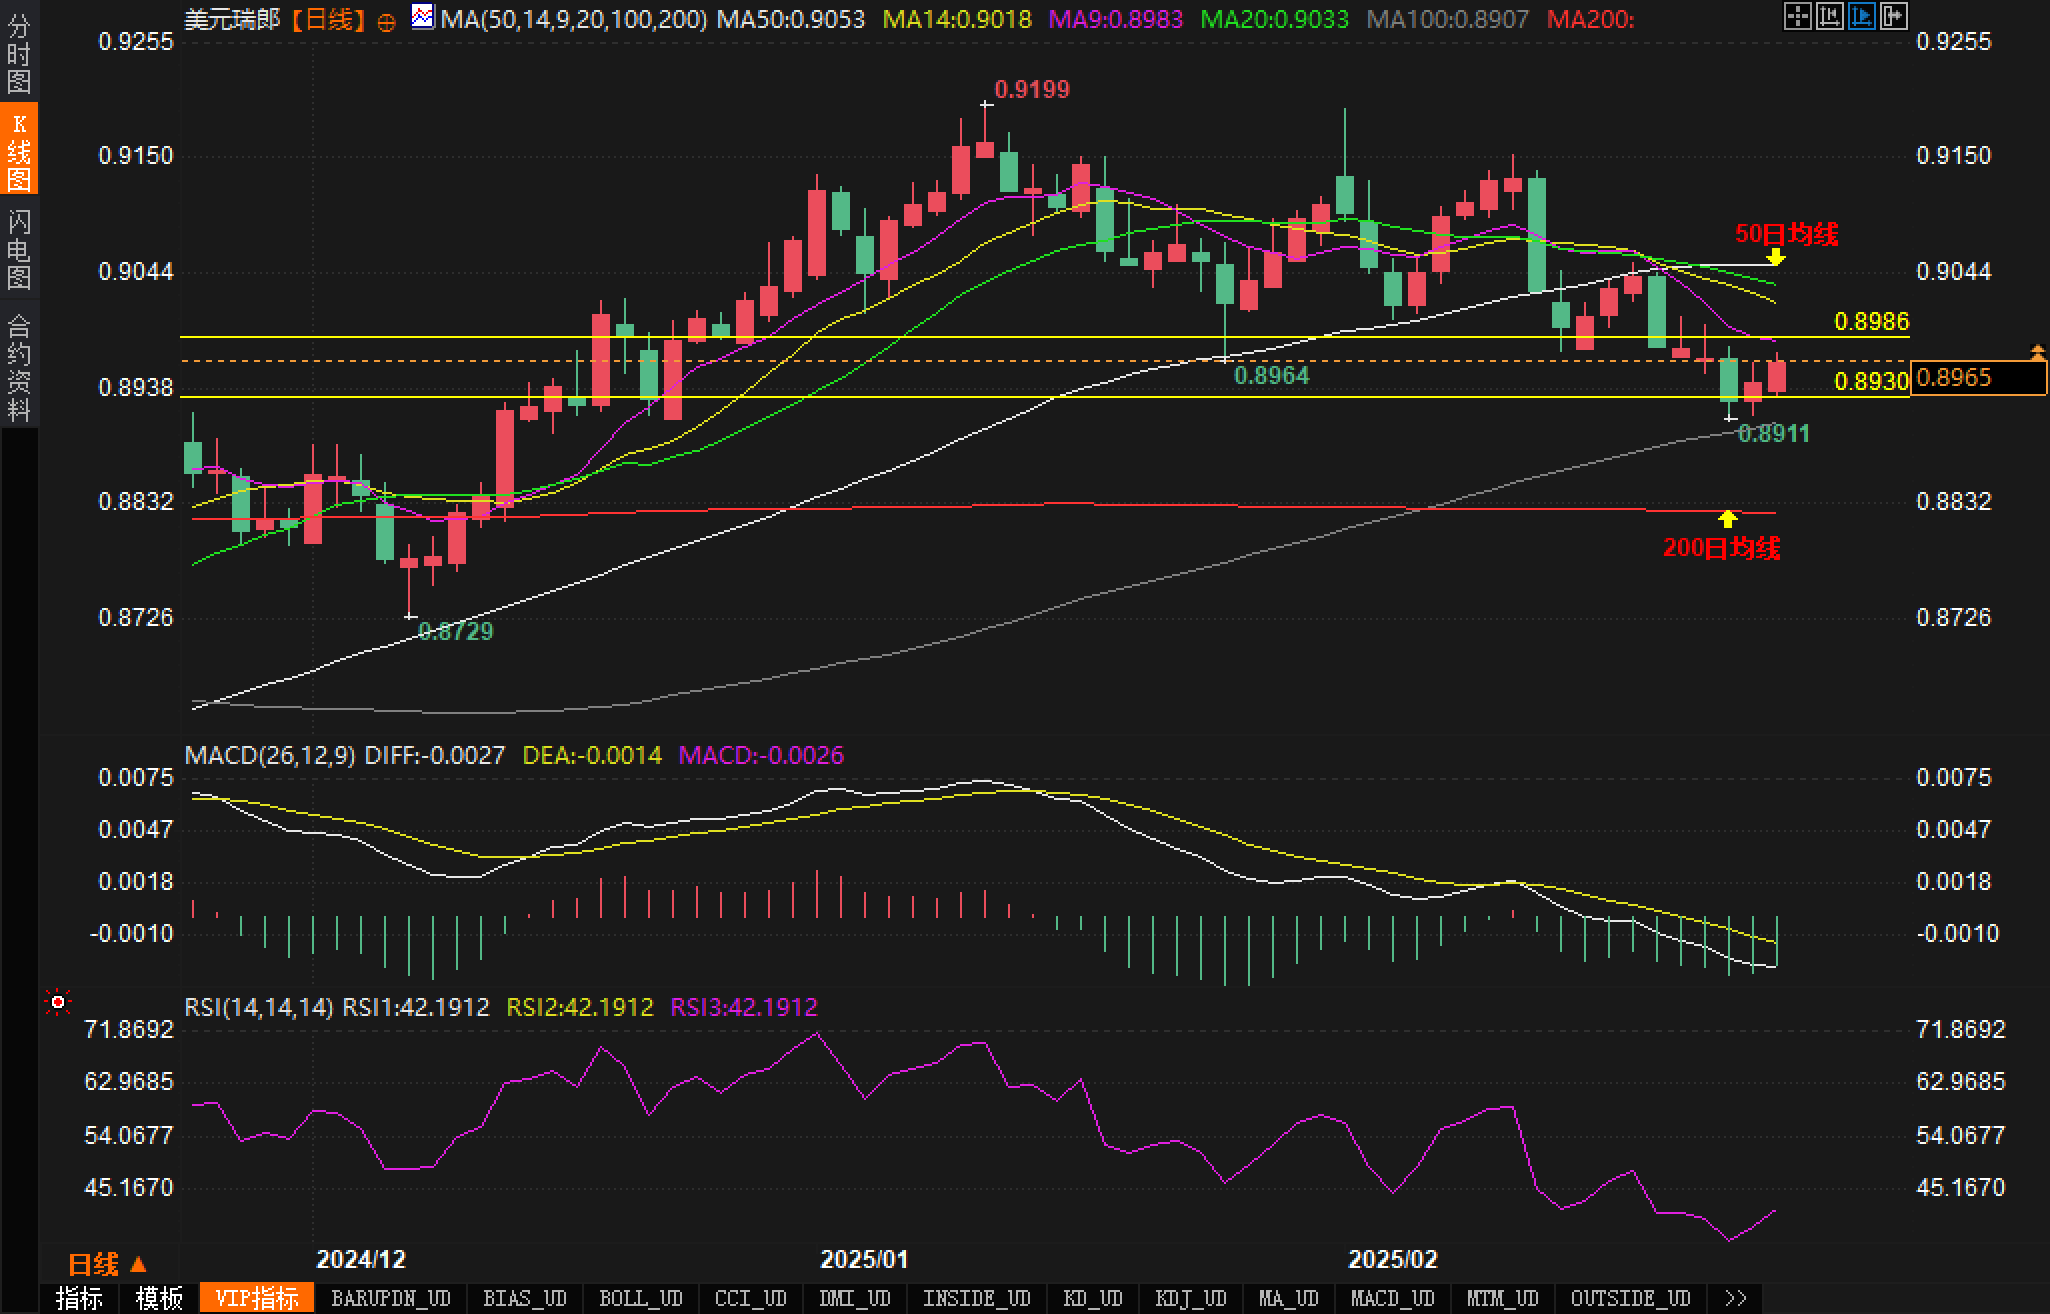Select the BARUPDN_UD indicator
The image size is (2050, 1314).
coord(391,1298)
